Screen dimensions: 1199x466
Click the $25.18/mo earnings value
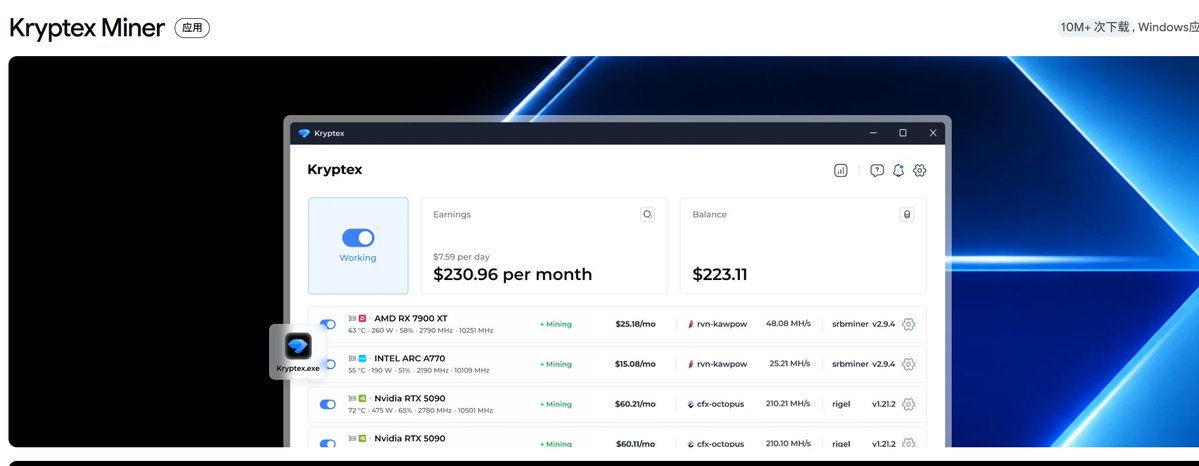[635, 324]
